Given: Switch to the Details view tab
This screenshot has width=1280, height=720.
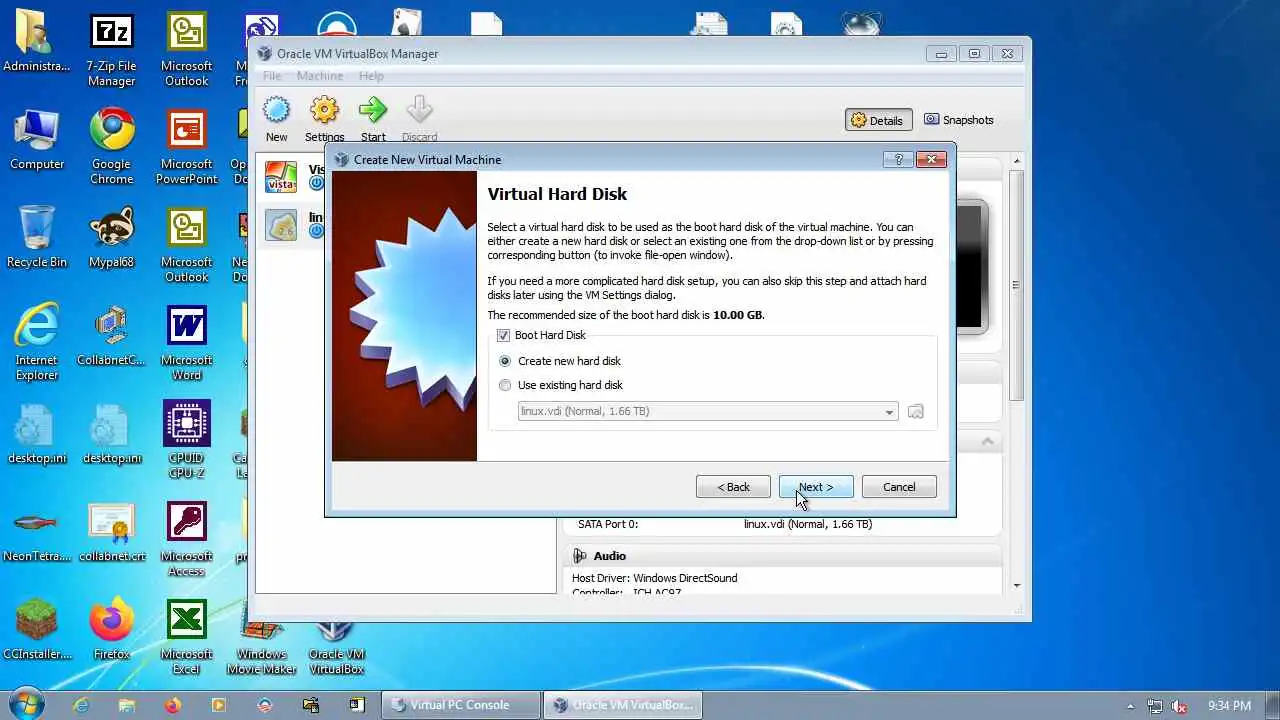Looking at the screenshot, I should click(x=877, y=120).
